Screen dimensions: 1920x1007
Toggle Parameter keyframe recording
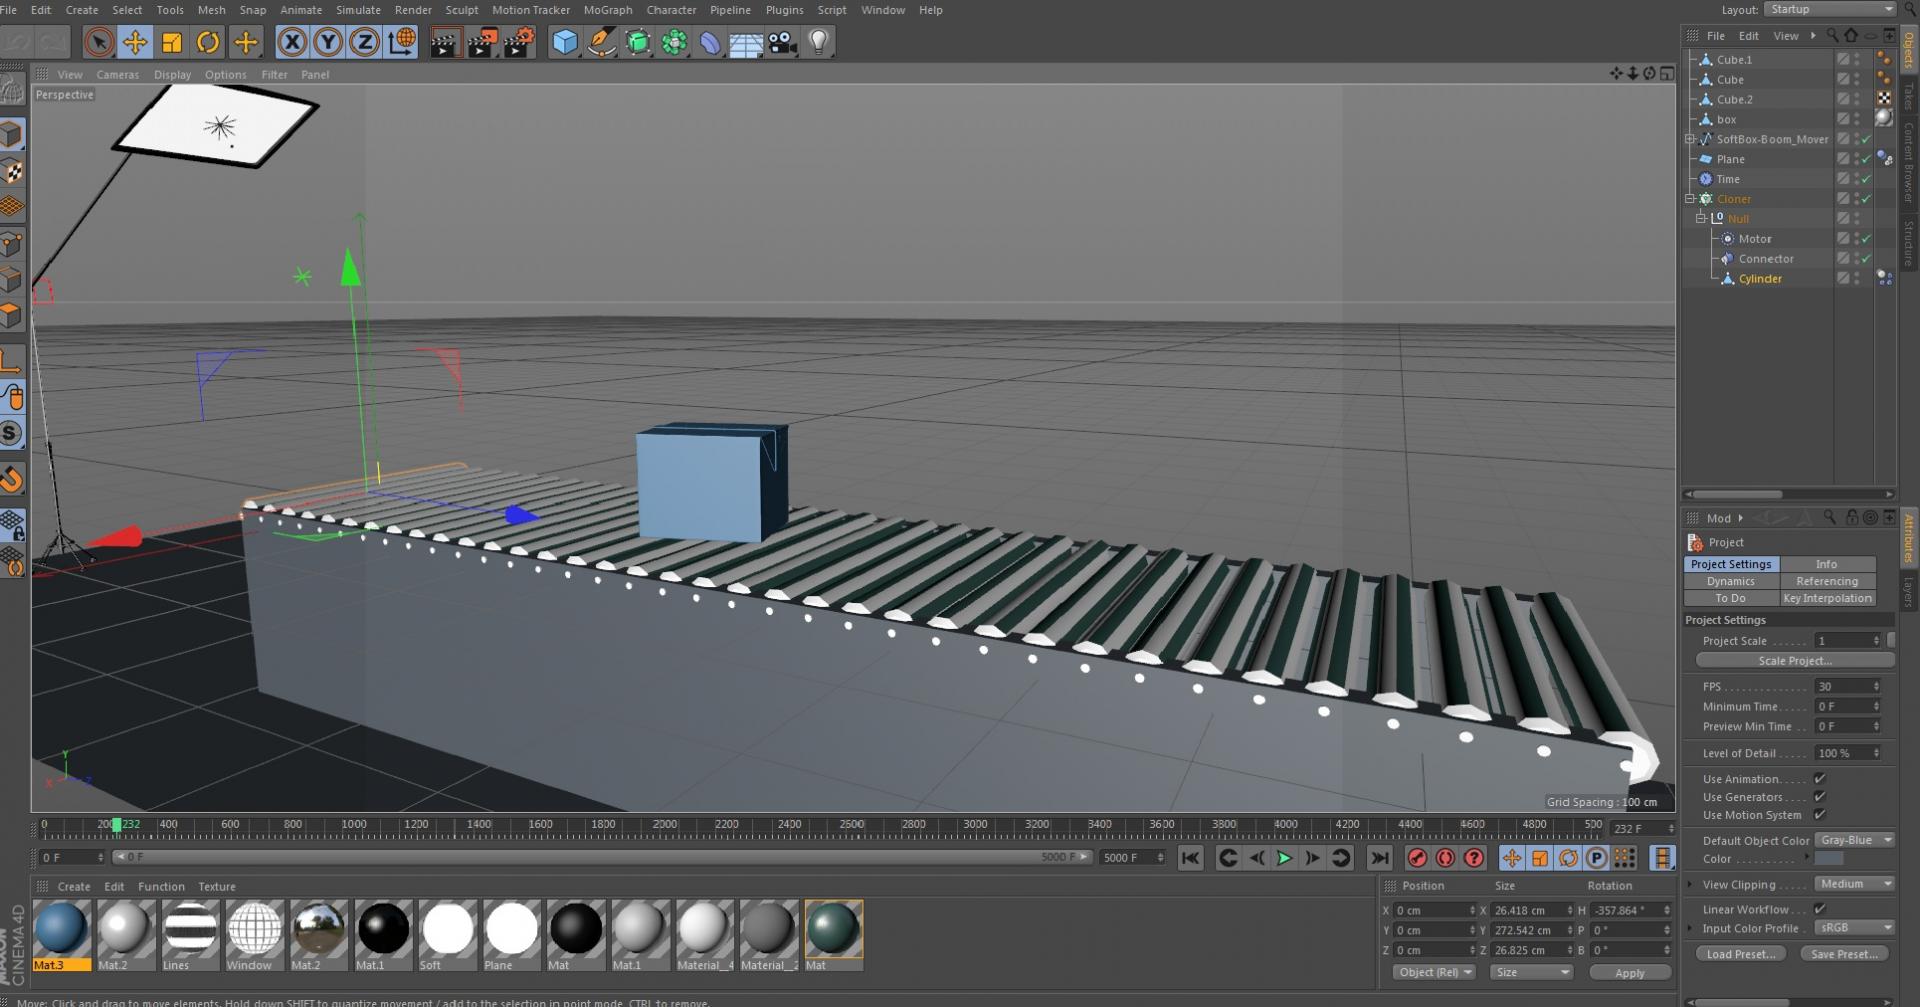1596,858
